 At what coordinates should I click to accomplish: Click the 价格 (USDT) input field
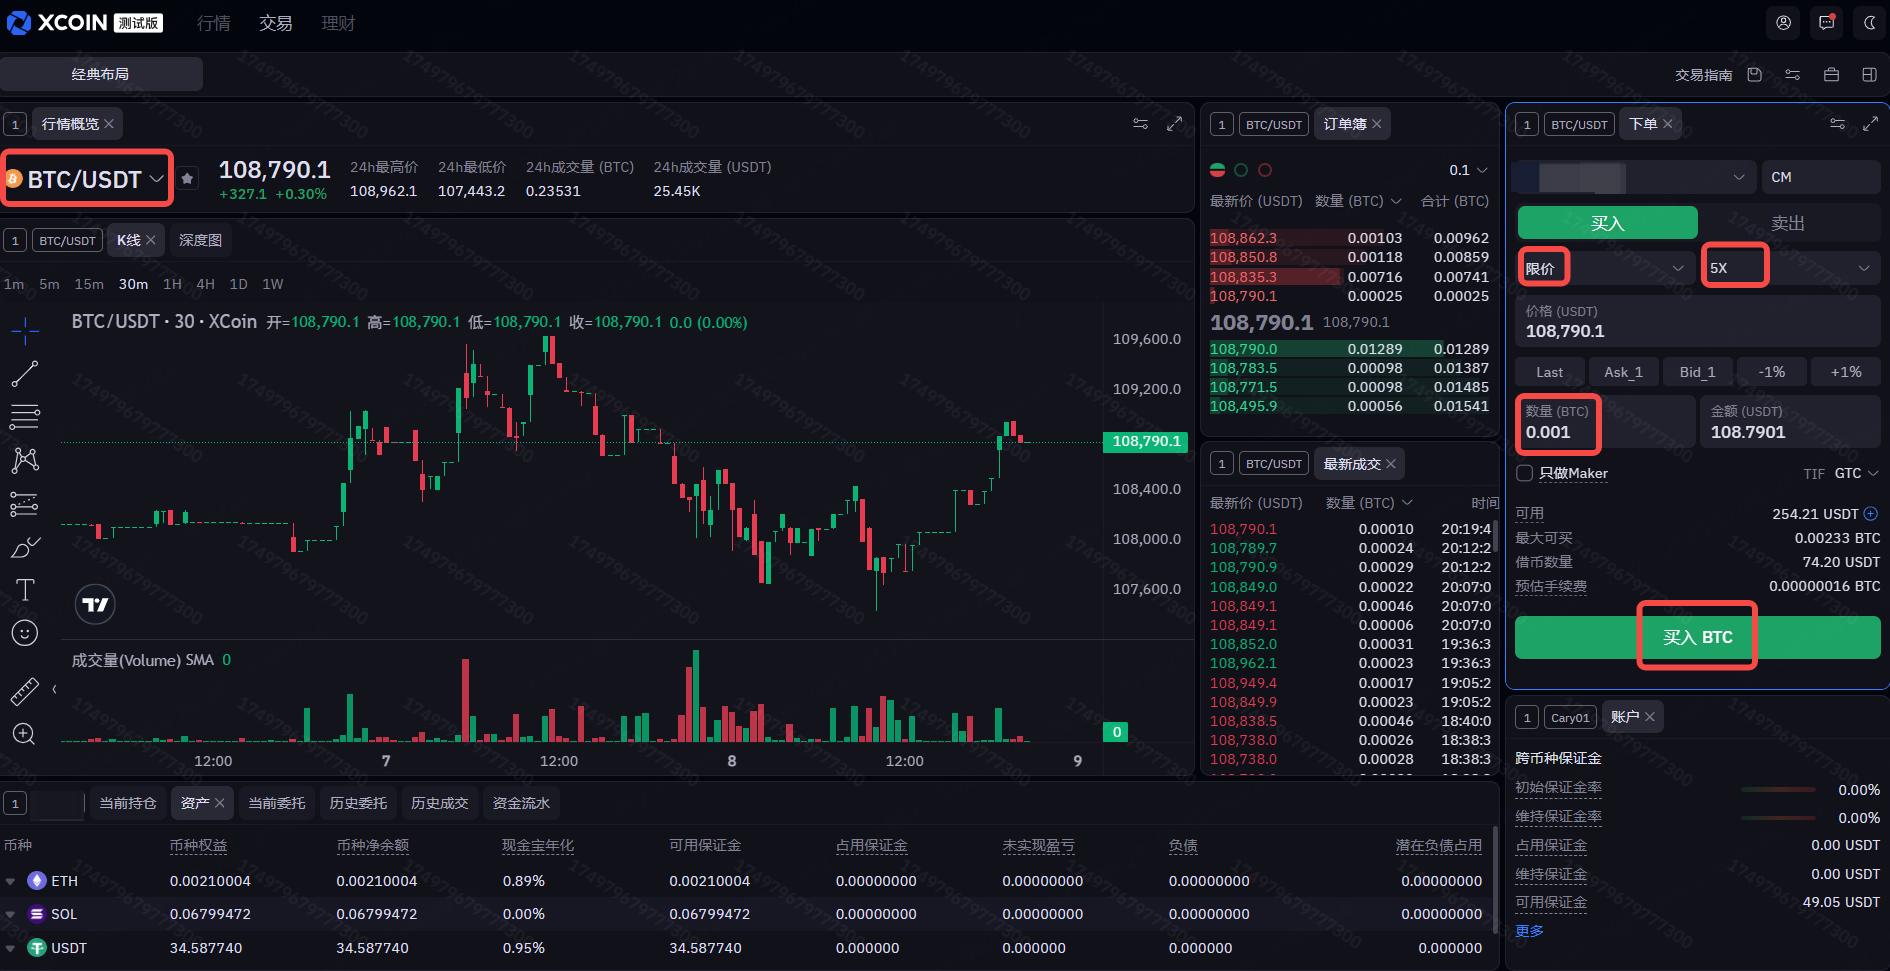coord(1697,322)
